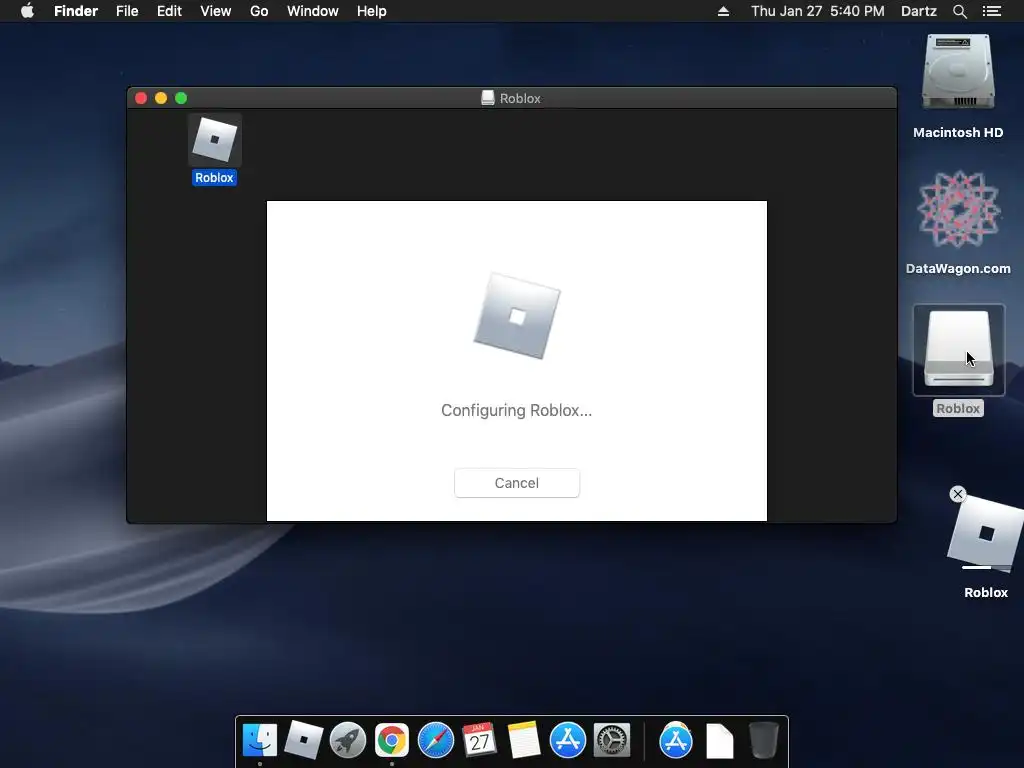This screenshot has height=768, width=1024.
Task: Click the DataWagon.com label text
Action: click(958, 268)
